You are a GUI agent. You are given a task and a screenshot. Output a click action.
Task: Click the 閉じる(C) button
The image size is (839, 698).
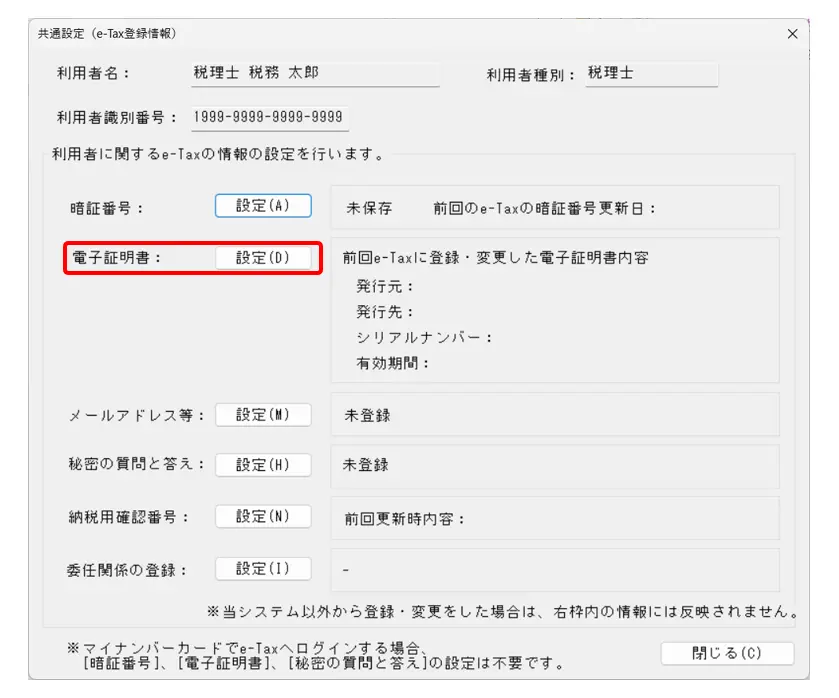coord(727,653)
